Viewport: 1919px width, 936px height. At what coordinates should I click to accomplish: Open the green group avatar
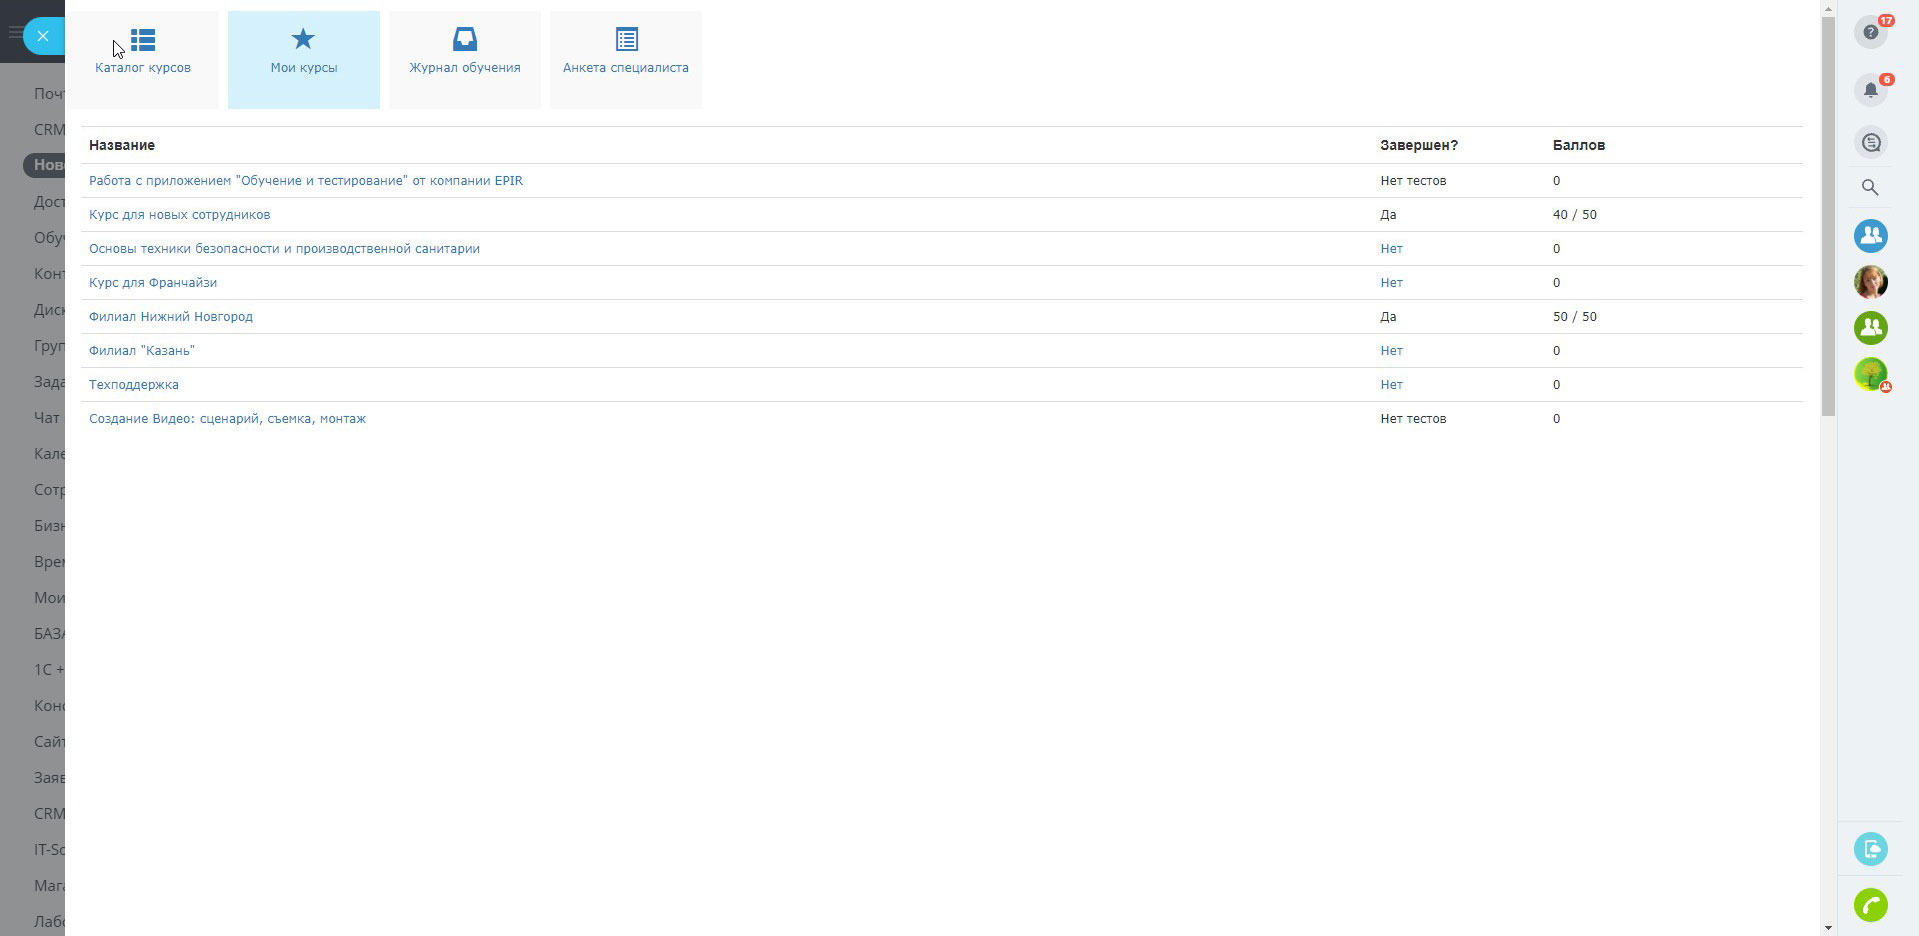[1871, 328]
